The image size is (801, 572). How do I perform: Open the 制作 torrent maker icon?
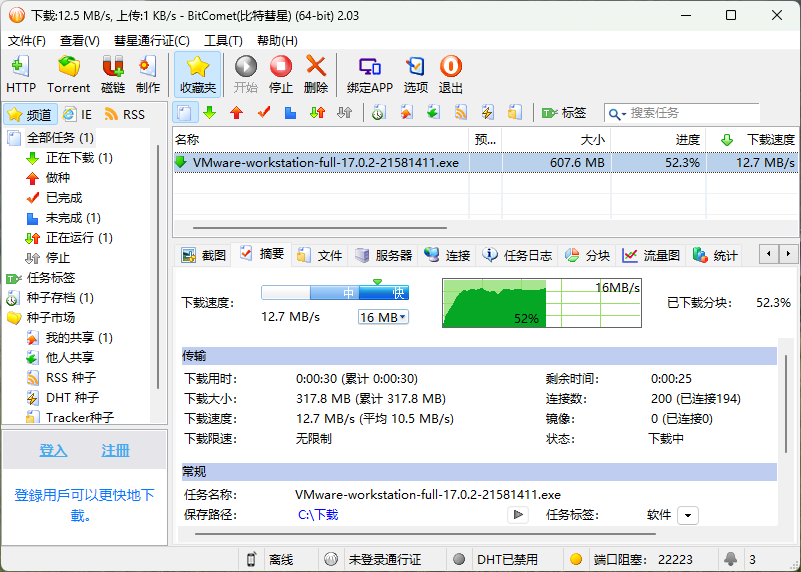tap(148, 74)
